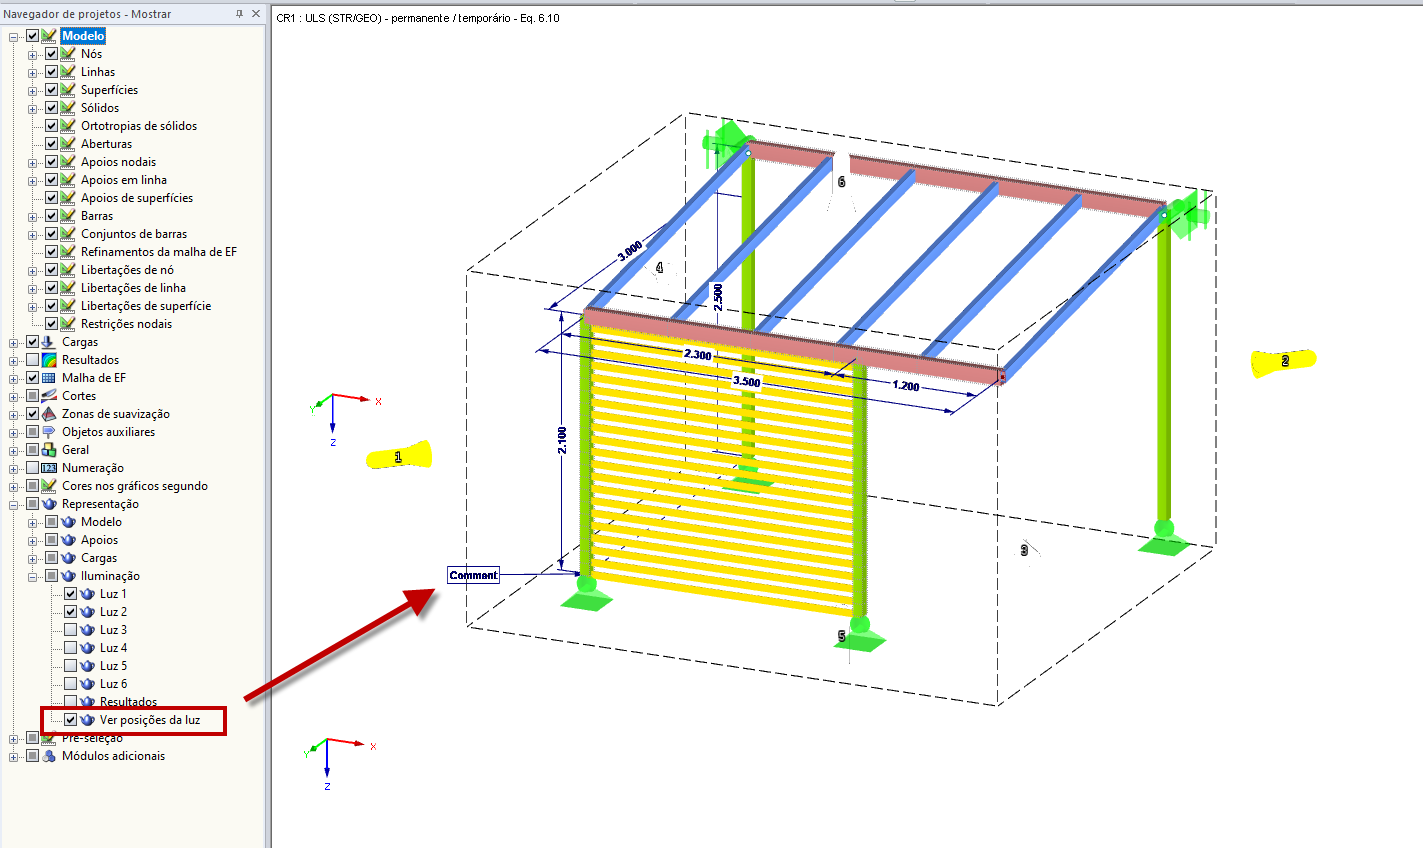Click light position marker 2 in viewport

1285,362
